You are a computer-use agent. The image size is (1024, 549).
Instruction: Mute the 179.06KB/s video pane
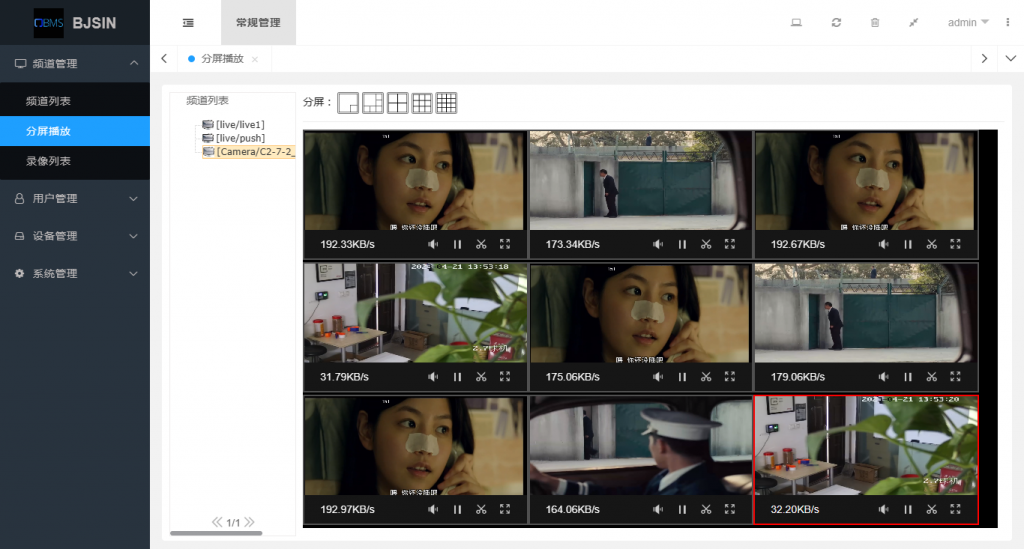point(884,377)
